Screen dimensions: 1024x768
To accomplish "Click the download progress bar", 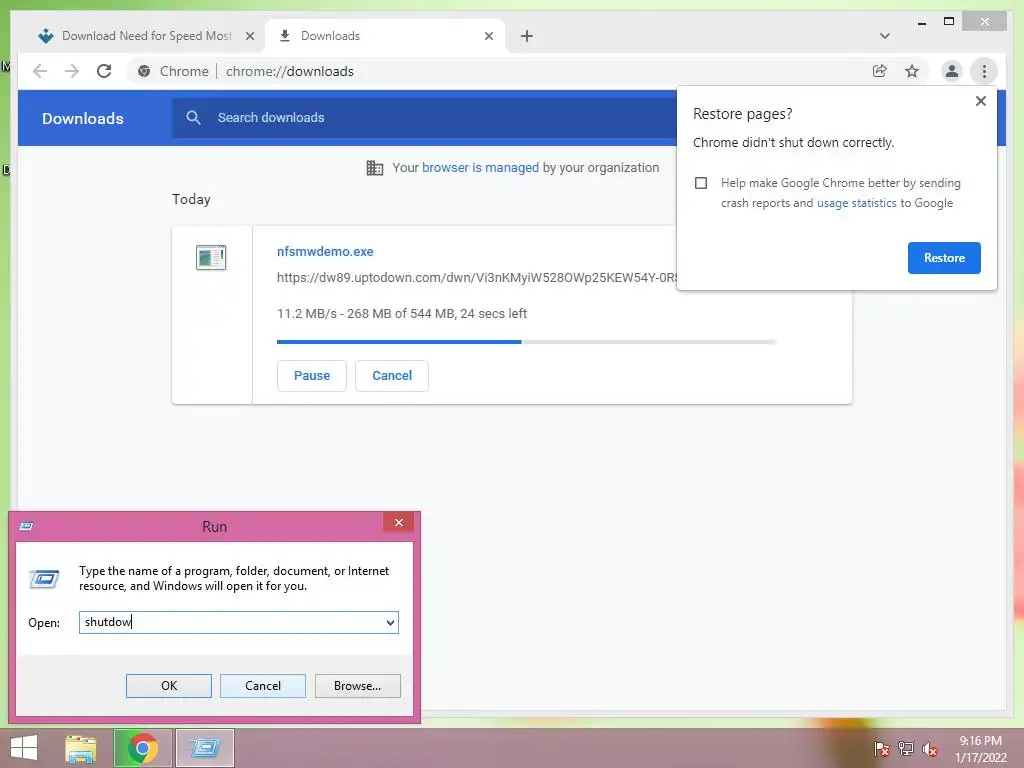I will point(526,342).
